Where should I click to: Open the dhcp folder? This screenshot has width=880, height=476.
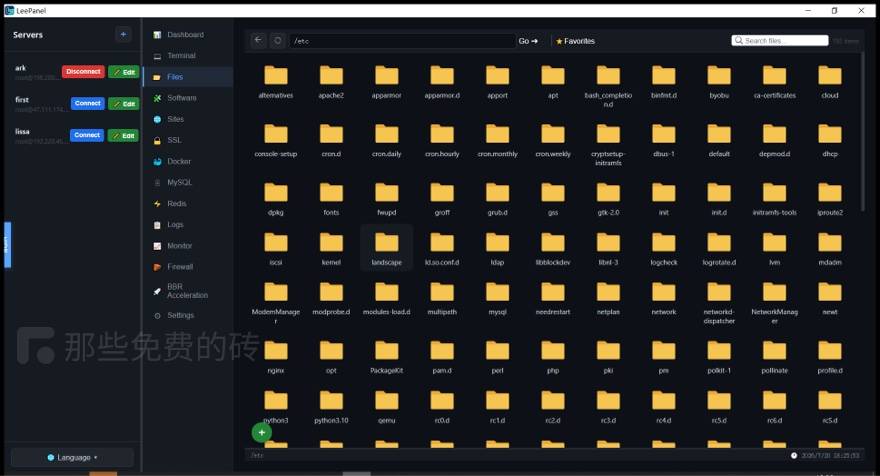click(830, 140)
